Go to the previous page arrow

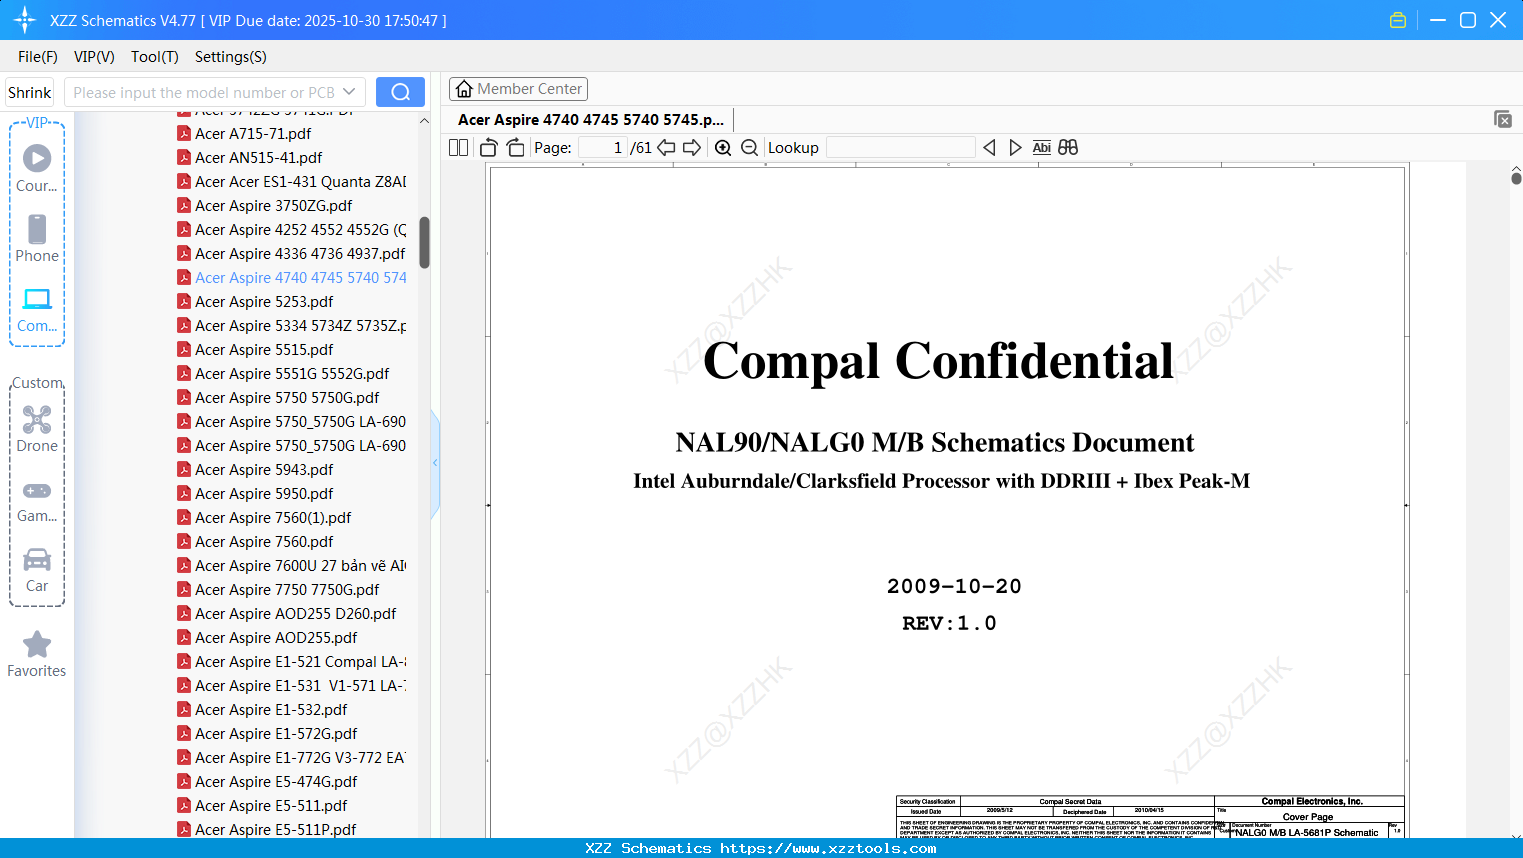pos(666,148)
